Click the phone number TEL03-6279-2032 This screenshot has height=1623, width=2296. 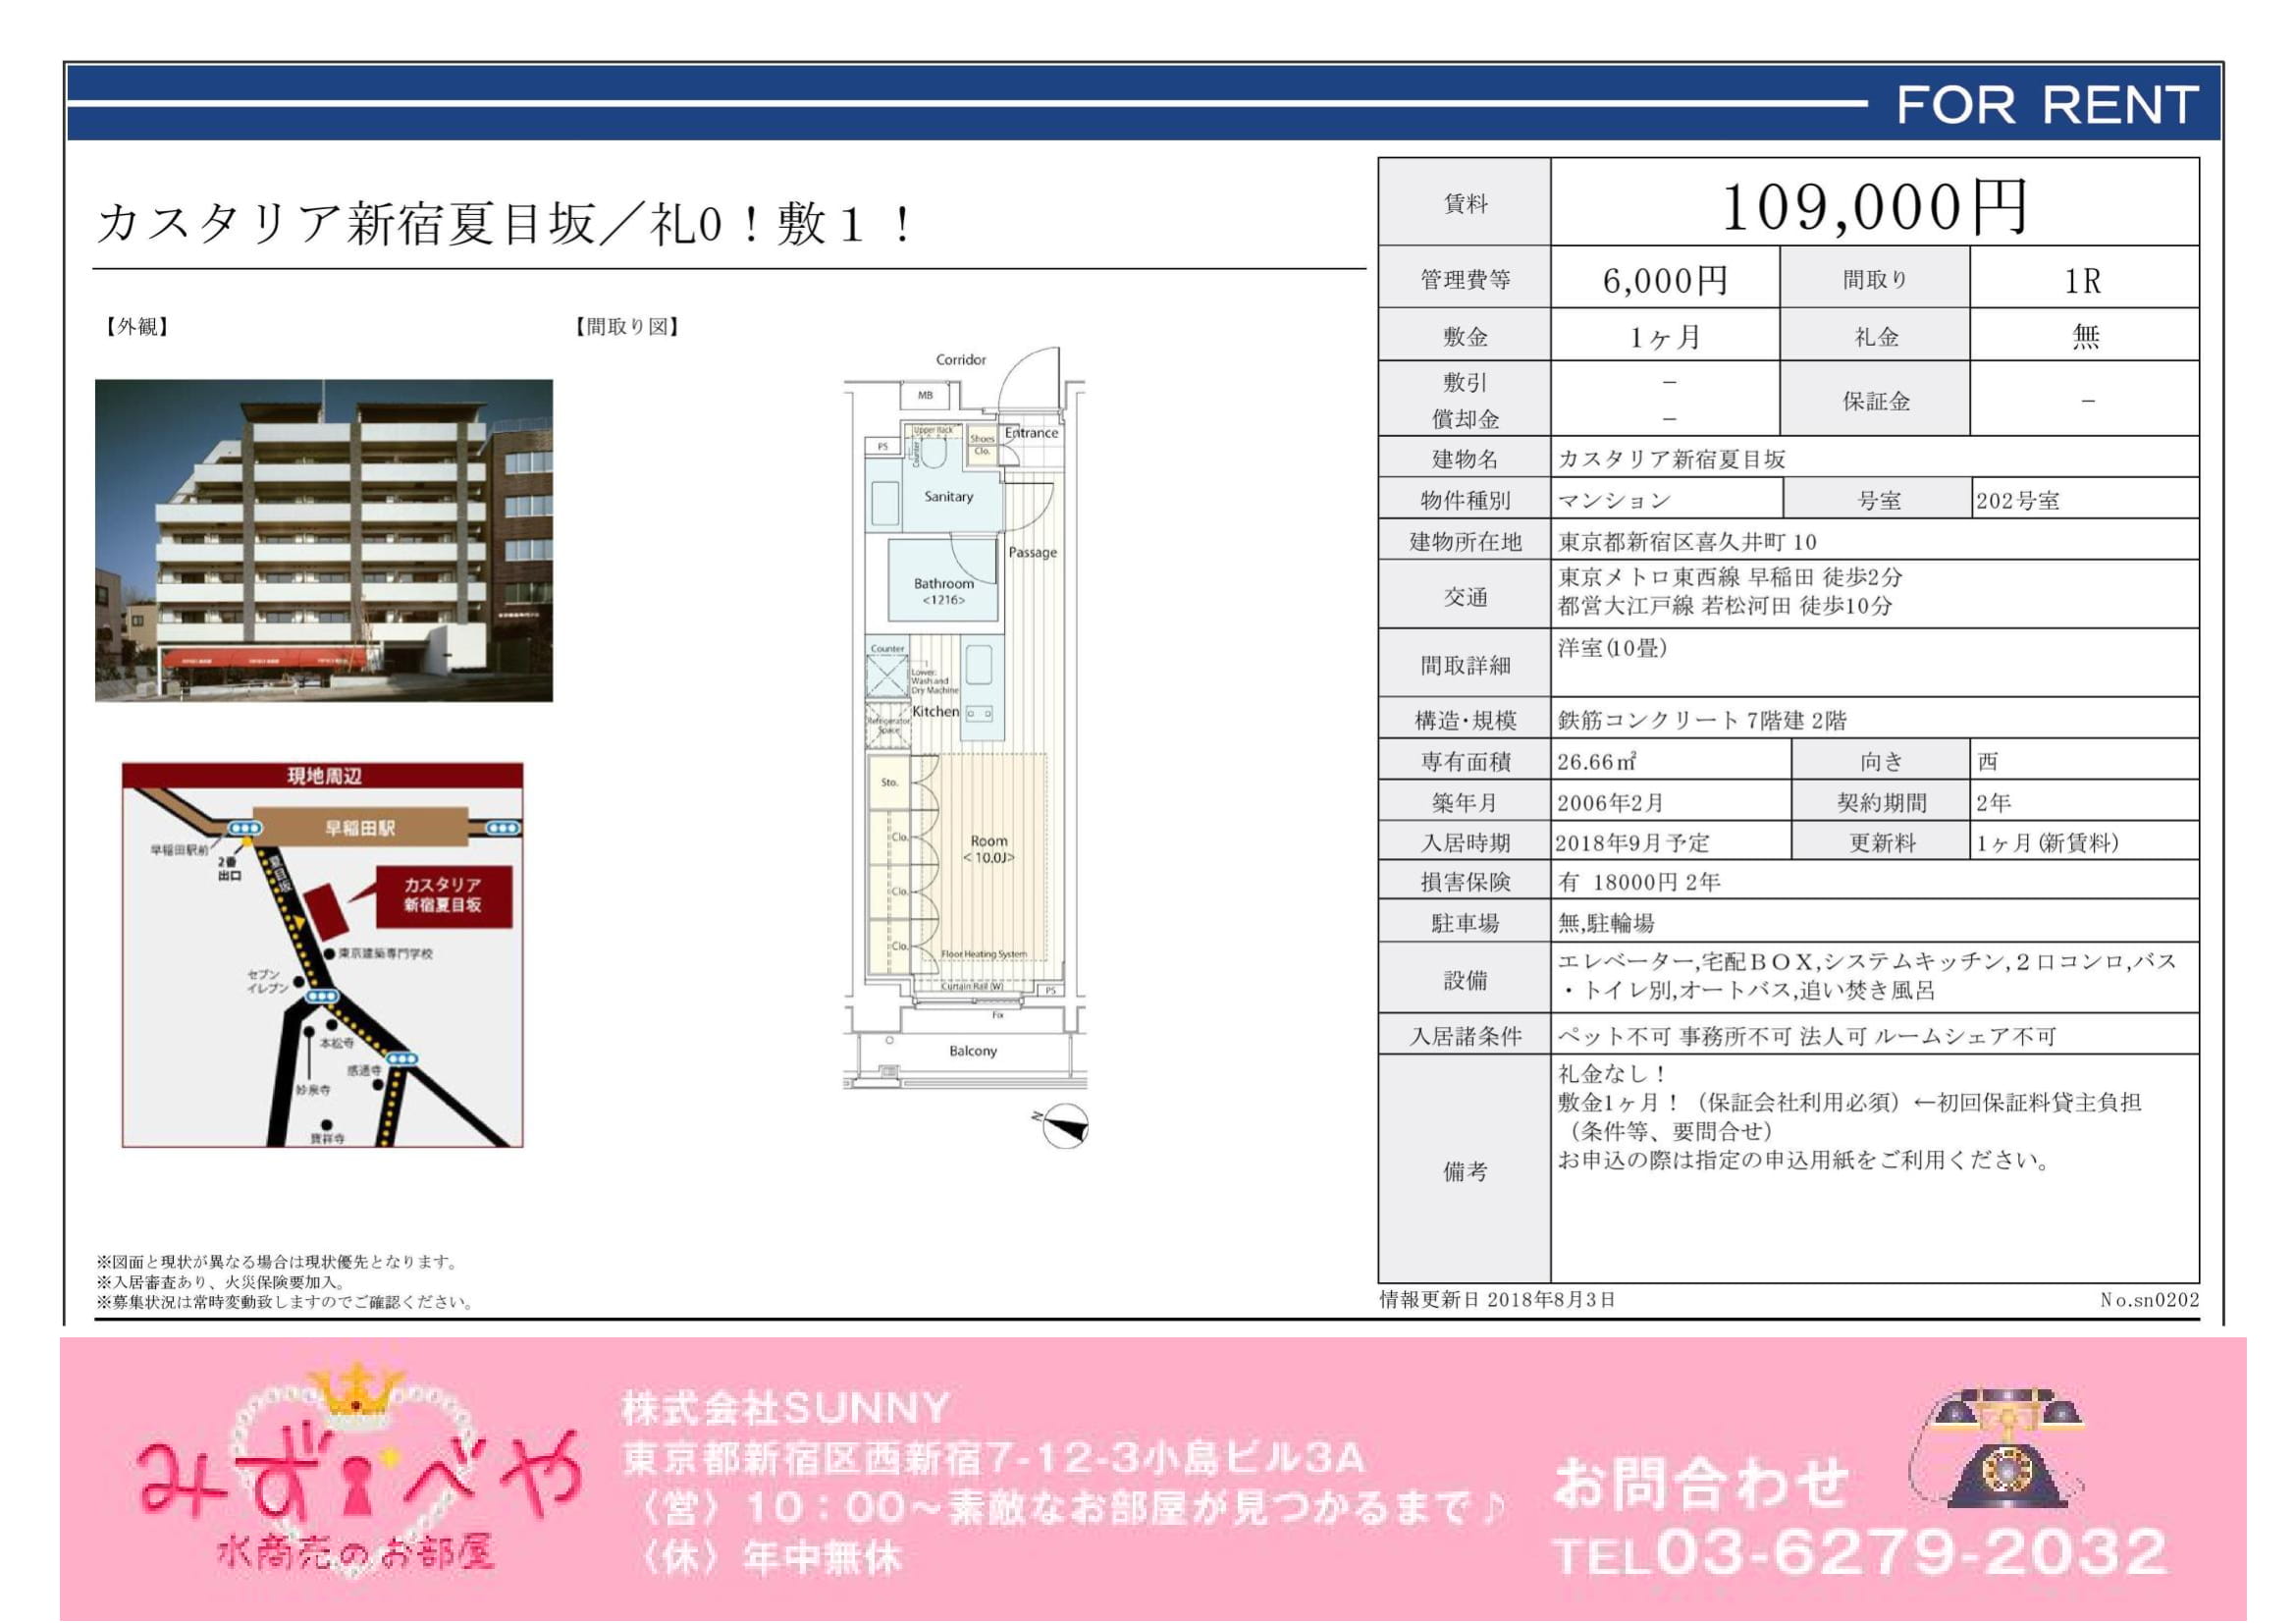coord(1859,1553)
